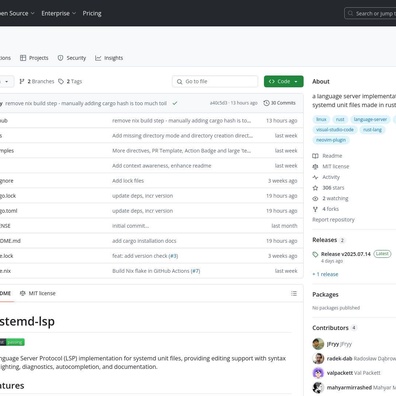The image size is (396, 396).
Task: Open contributor valpackett profile
Action: 339,373
